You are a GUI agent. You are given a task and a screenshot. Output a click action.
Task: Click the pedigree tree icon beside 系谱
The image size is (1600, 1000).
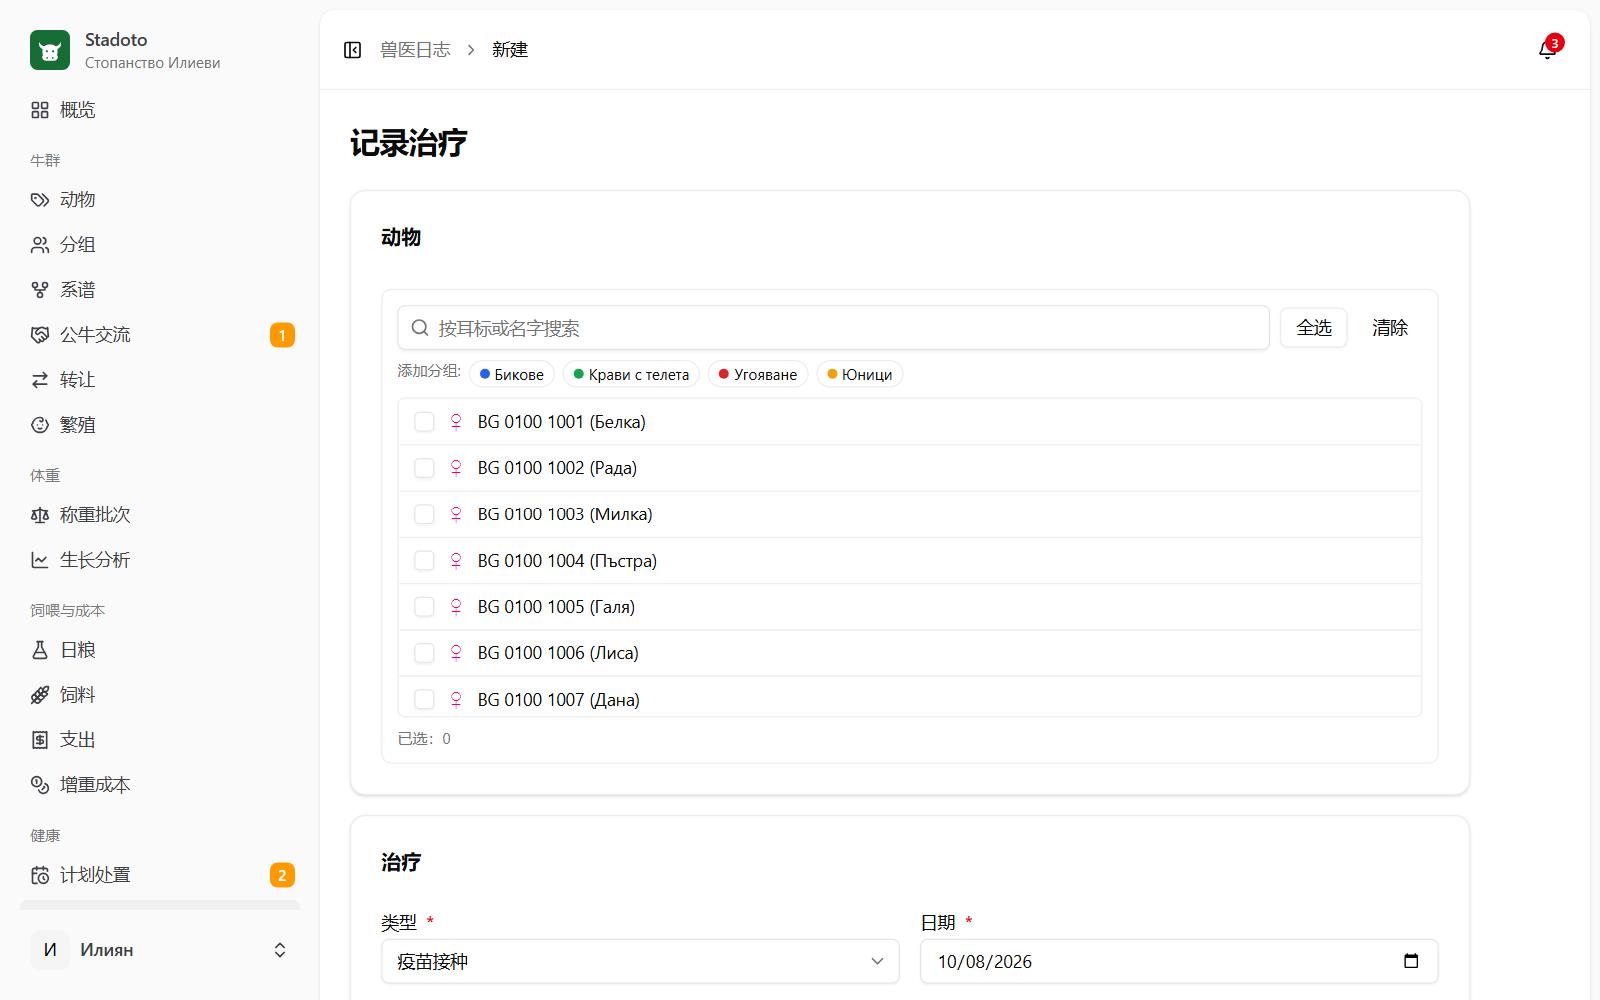40,290
